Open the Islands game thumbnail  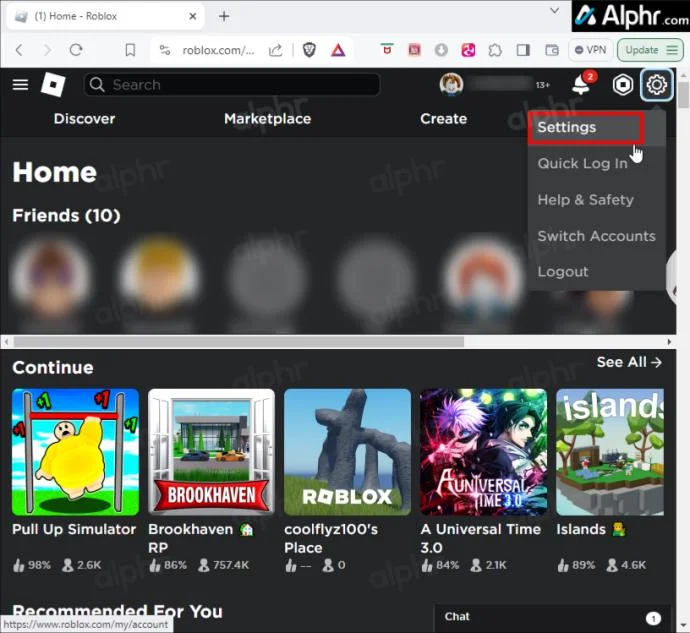tap(610, 452)
